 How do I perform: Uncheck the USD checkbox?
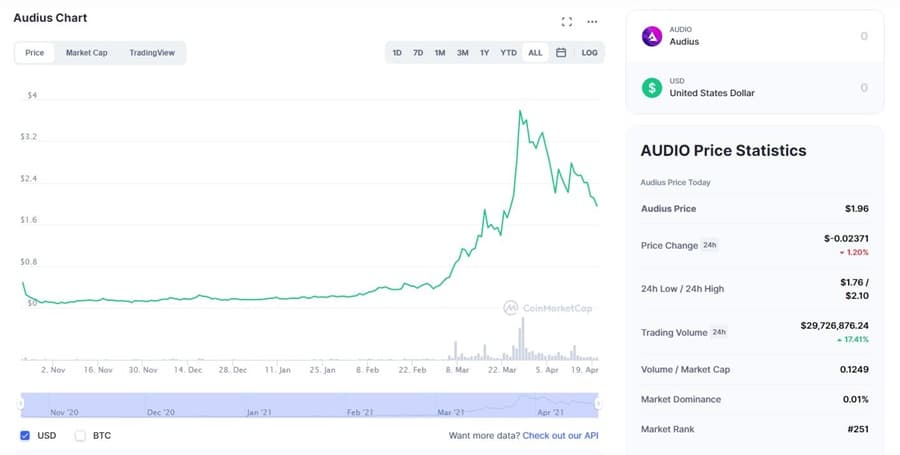[x=25, y=436]
